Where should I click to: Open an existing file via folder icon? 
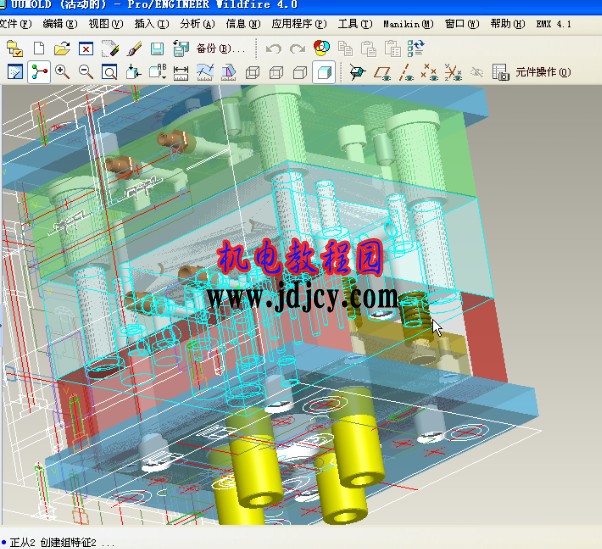pyautogui.click(x=62, y=49)
